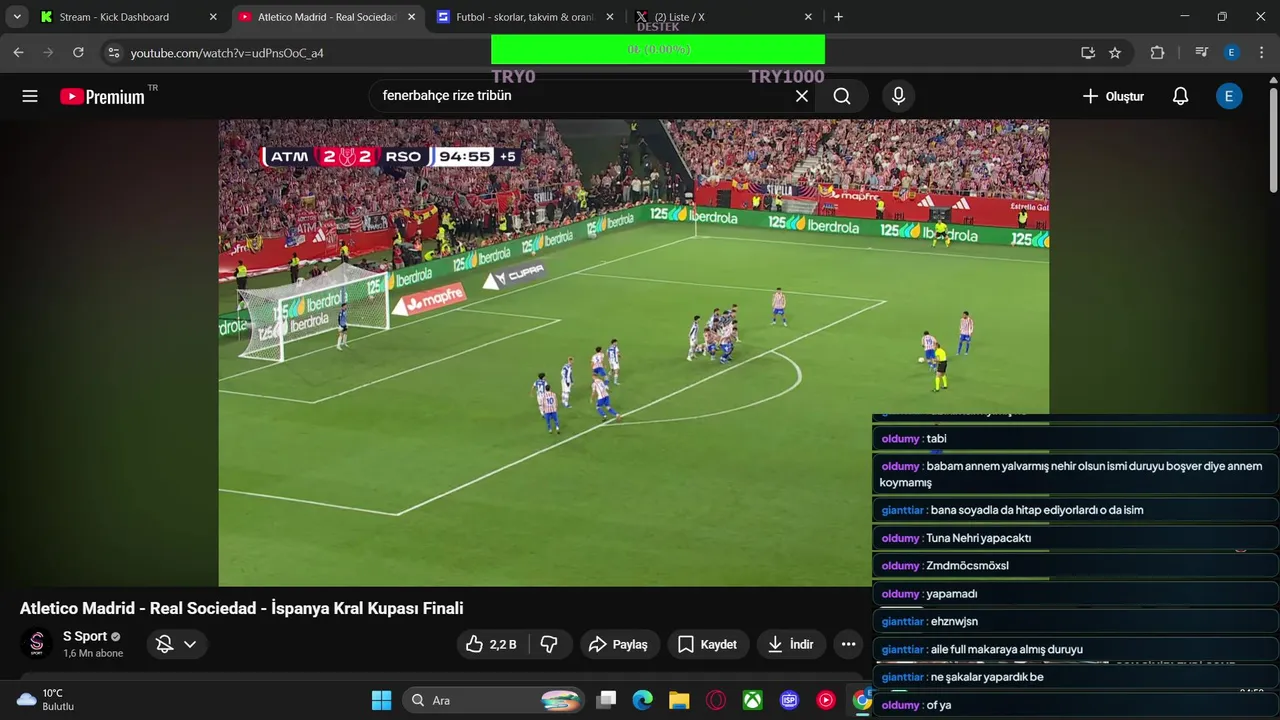
Task: Dislike the video with thumbs down
Action: point(549,644)
